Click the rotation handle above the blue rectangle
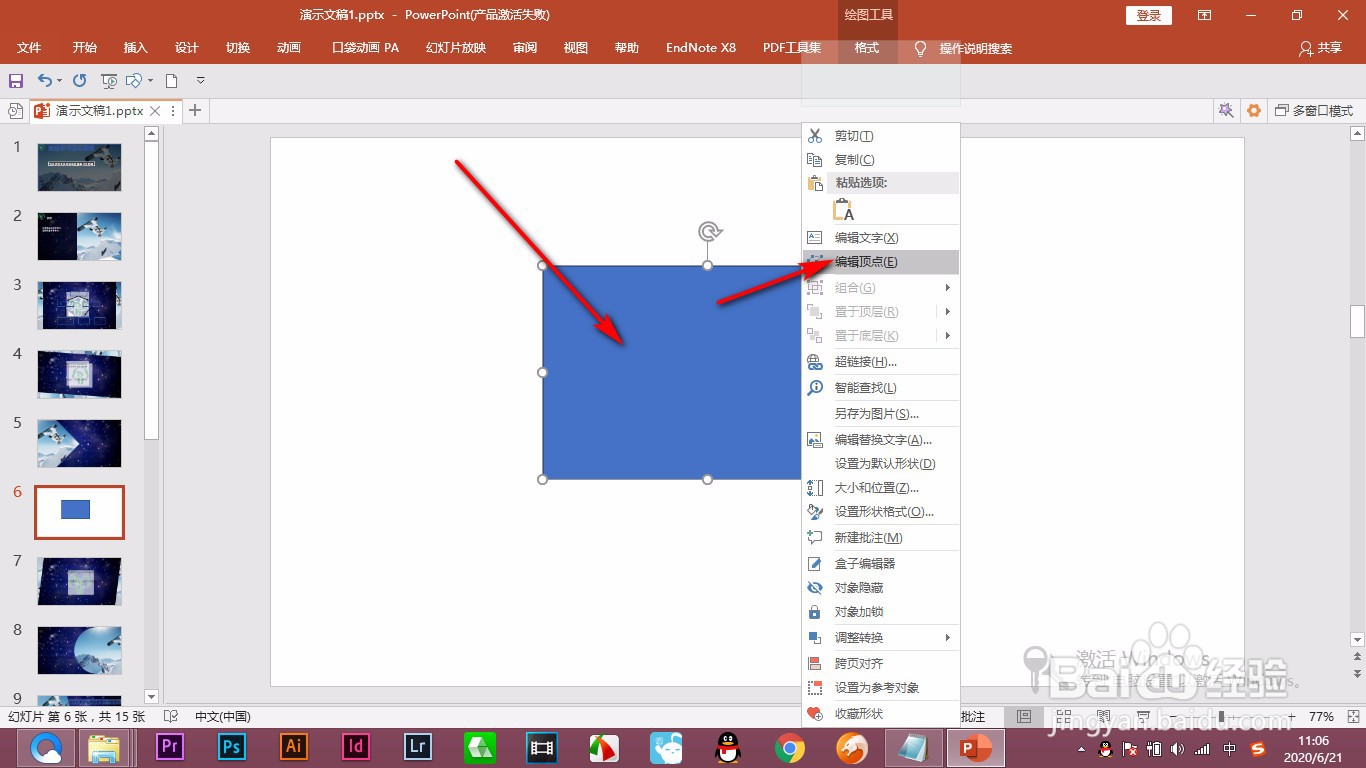 click(x=709, y=232)
